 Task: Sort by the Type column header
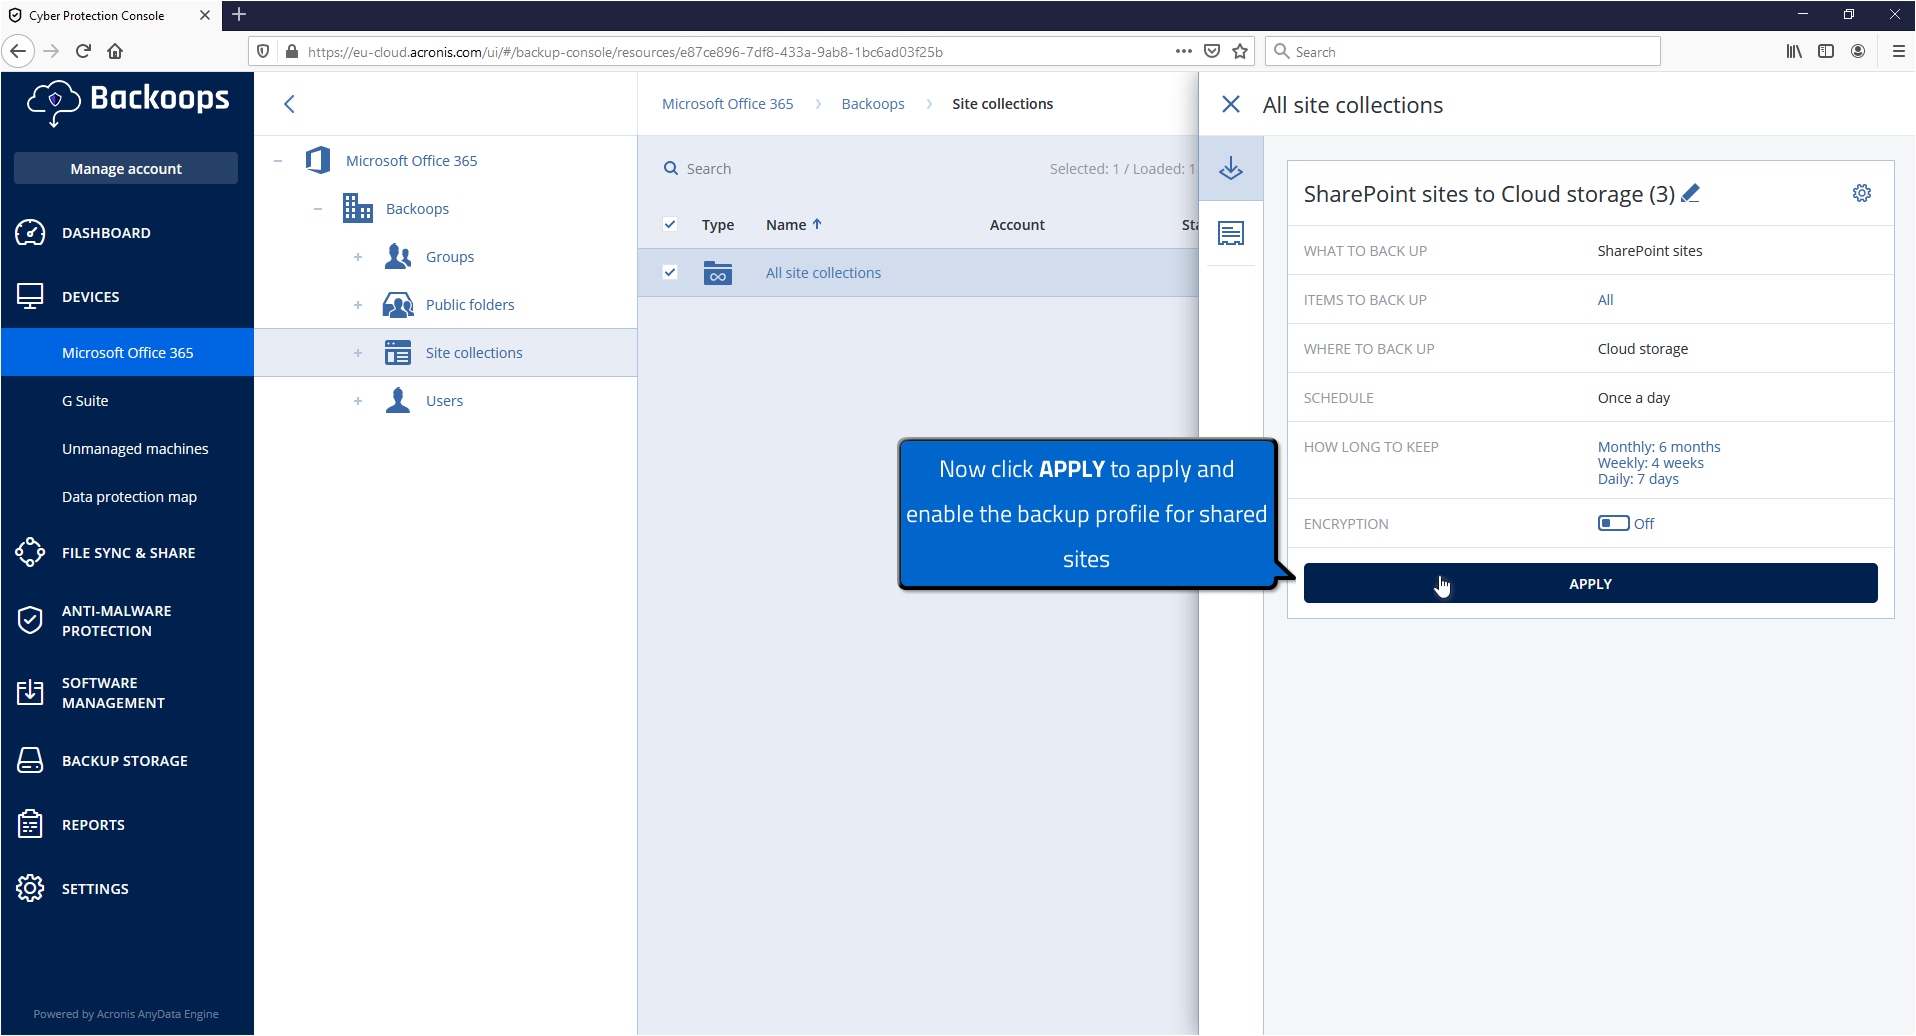718,224
